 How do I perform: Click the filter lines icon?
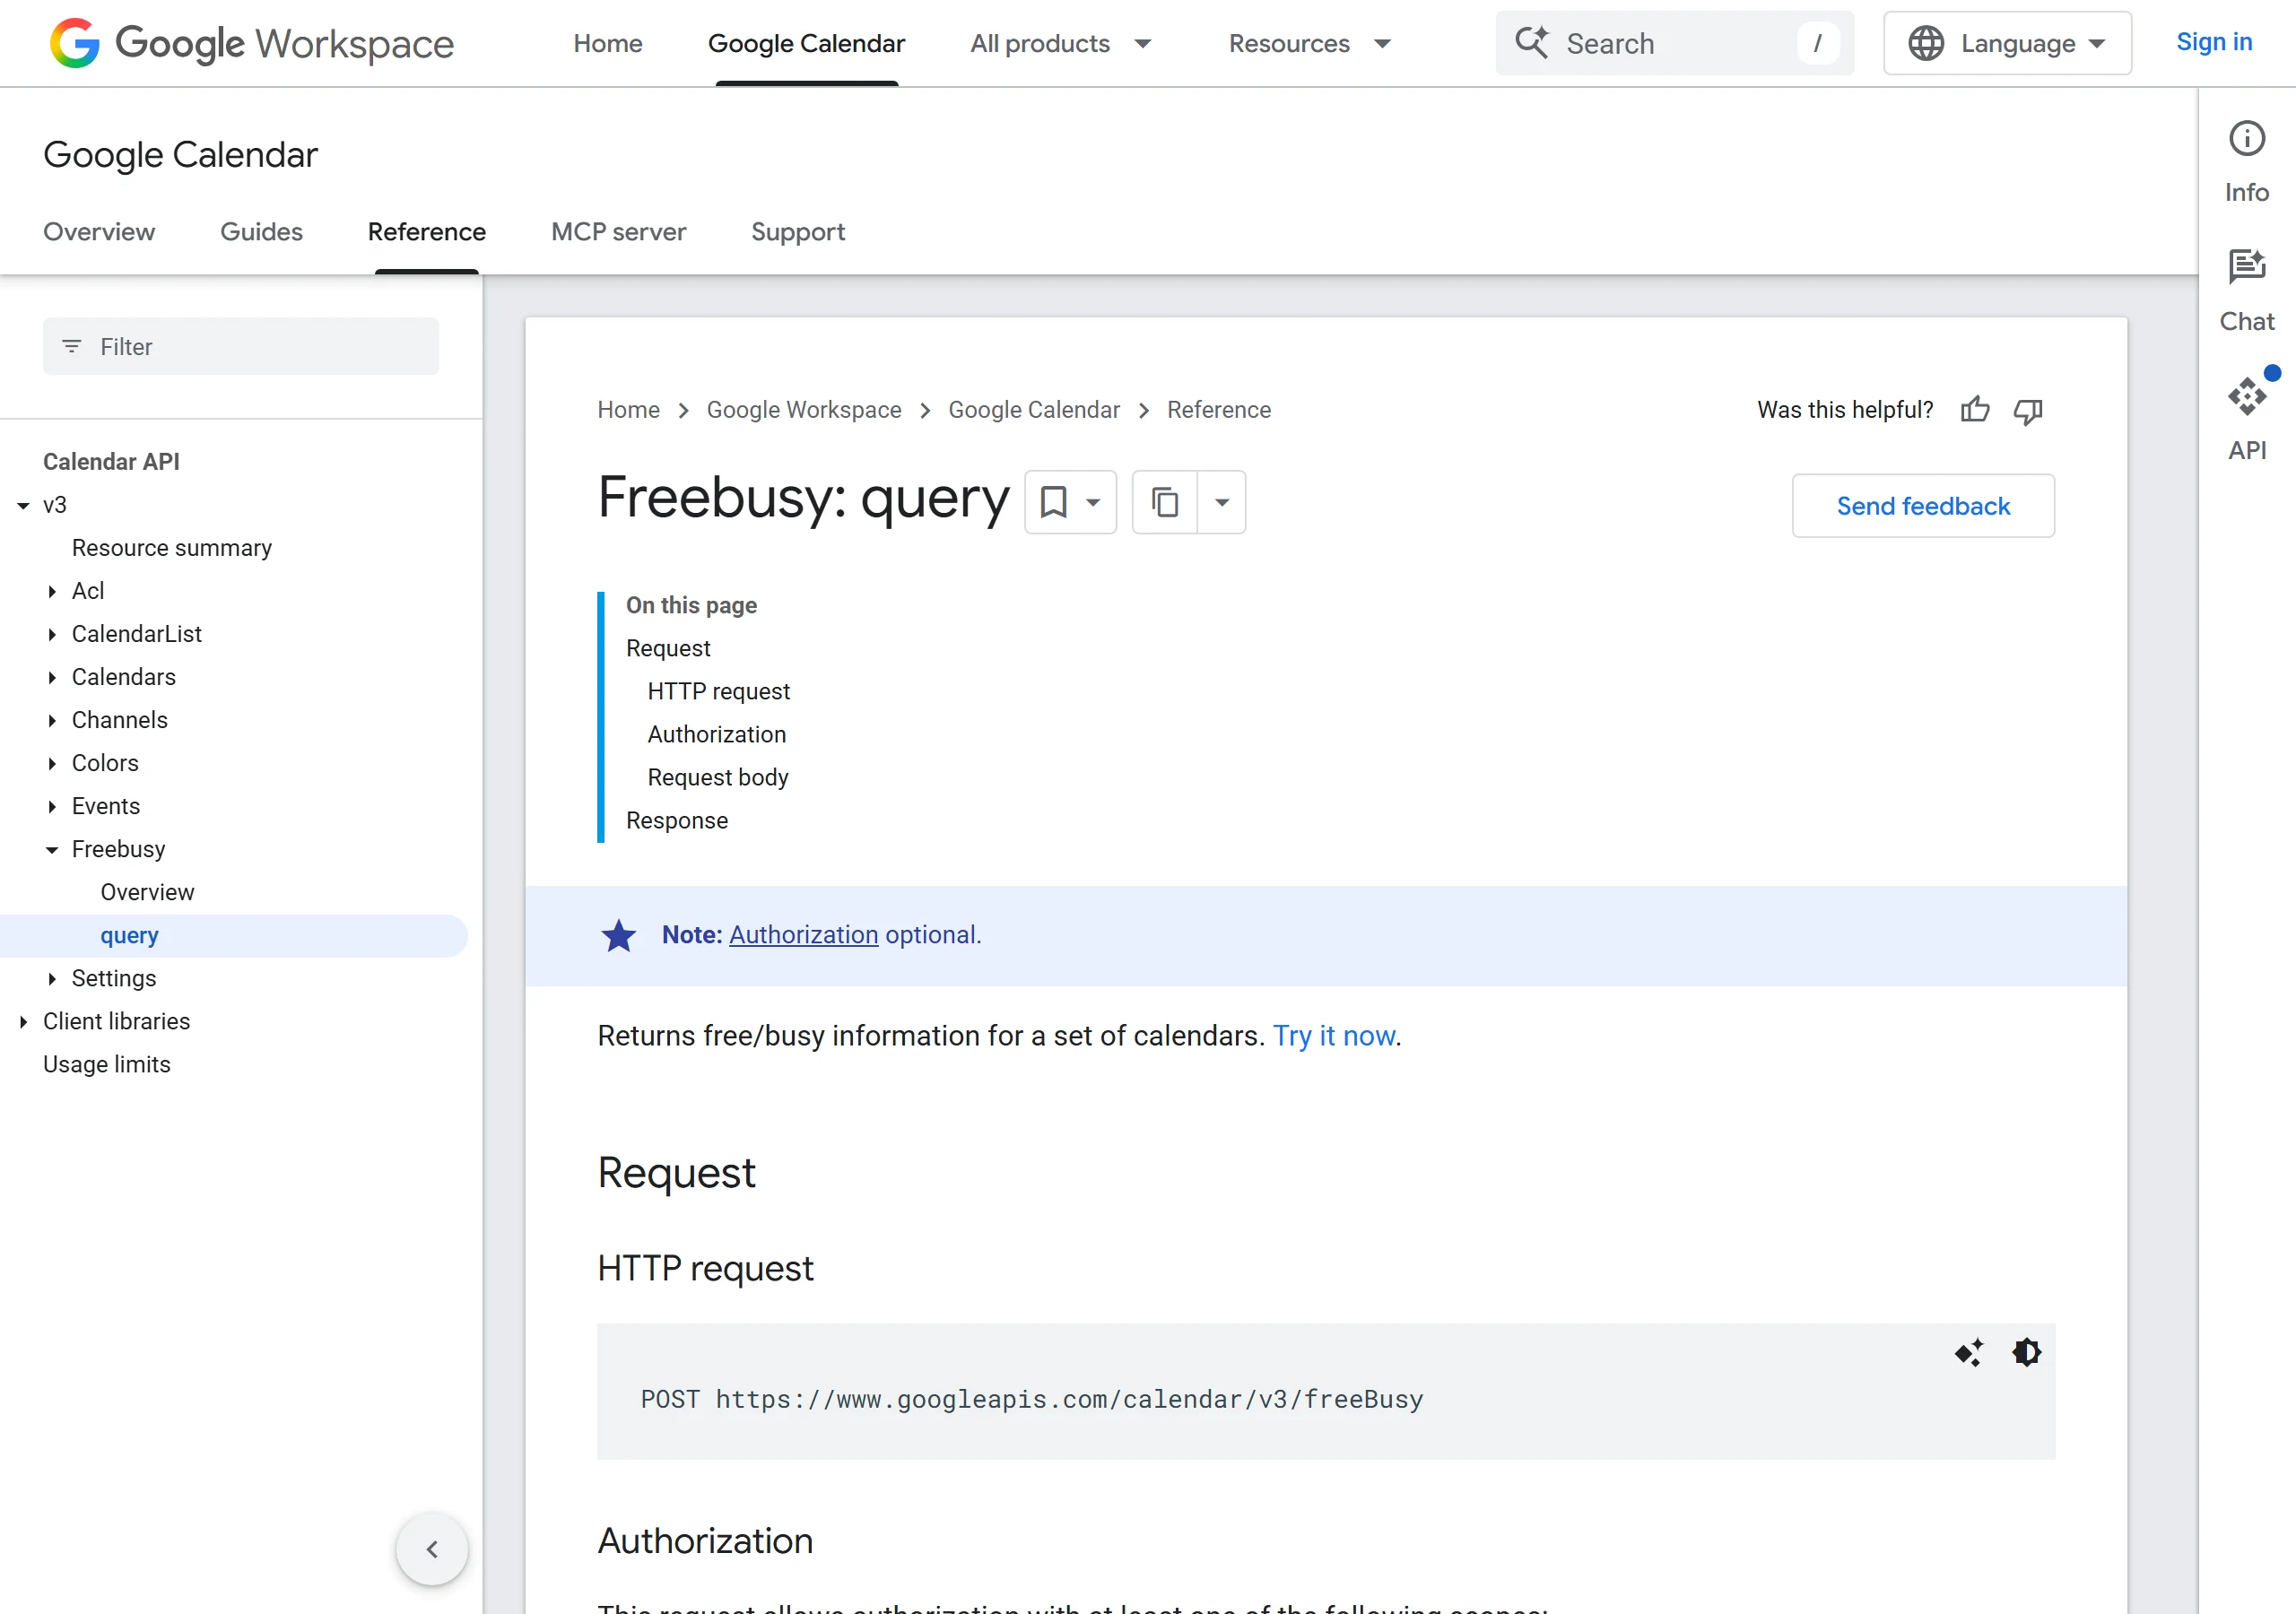72,346
